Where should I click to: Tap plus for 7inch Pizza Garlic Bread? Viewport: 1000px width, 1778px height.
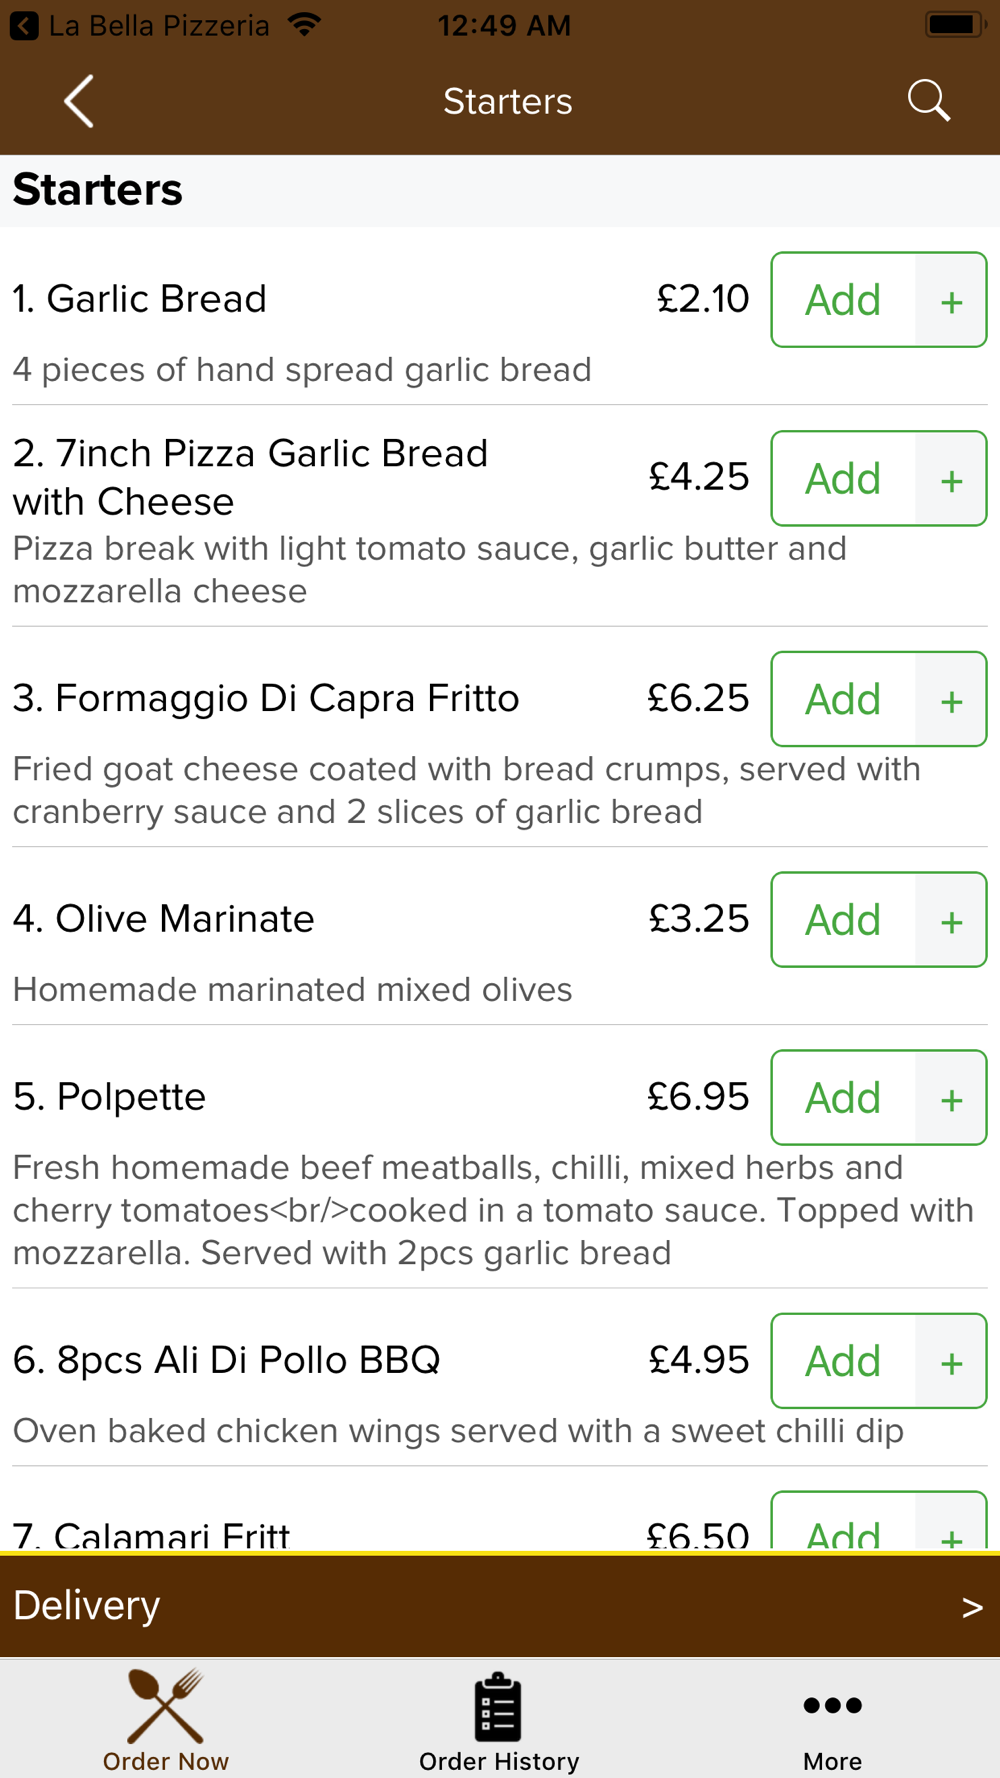951,479
